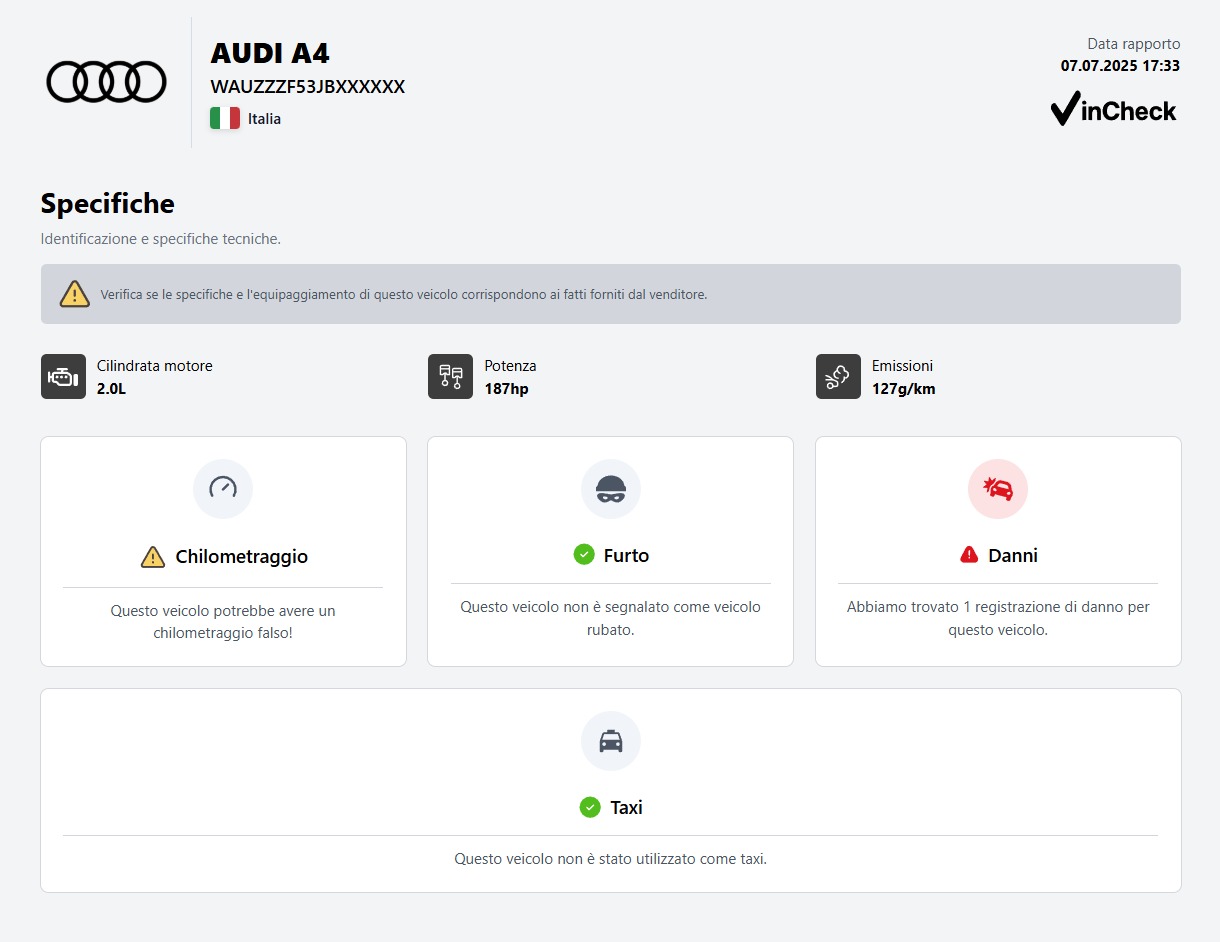
Task: Click the Audi four-rings logo
Action: click(x=106, y=82)
